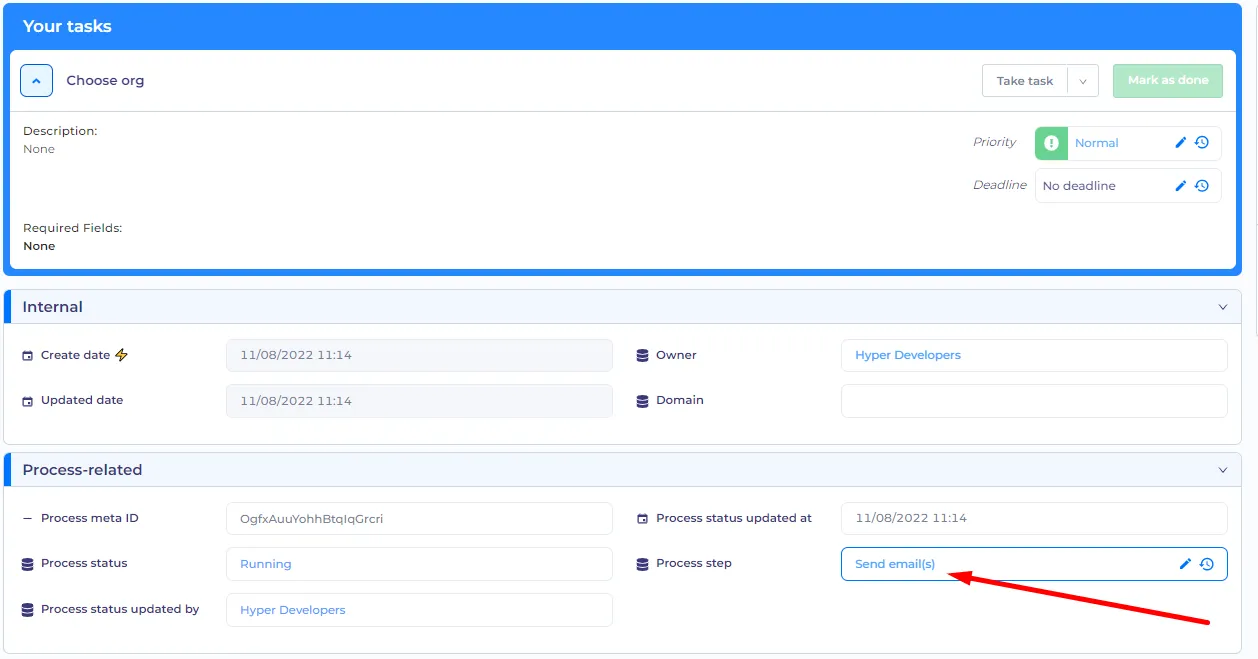
Task: Click the Updated date value field
Action: 419,401
